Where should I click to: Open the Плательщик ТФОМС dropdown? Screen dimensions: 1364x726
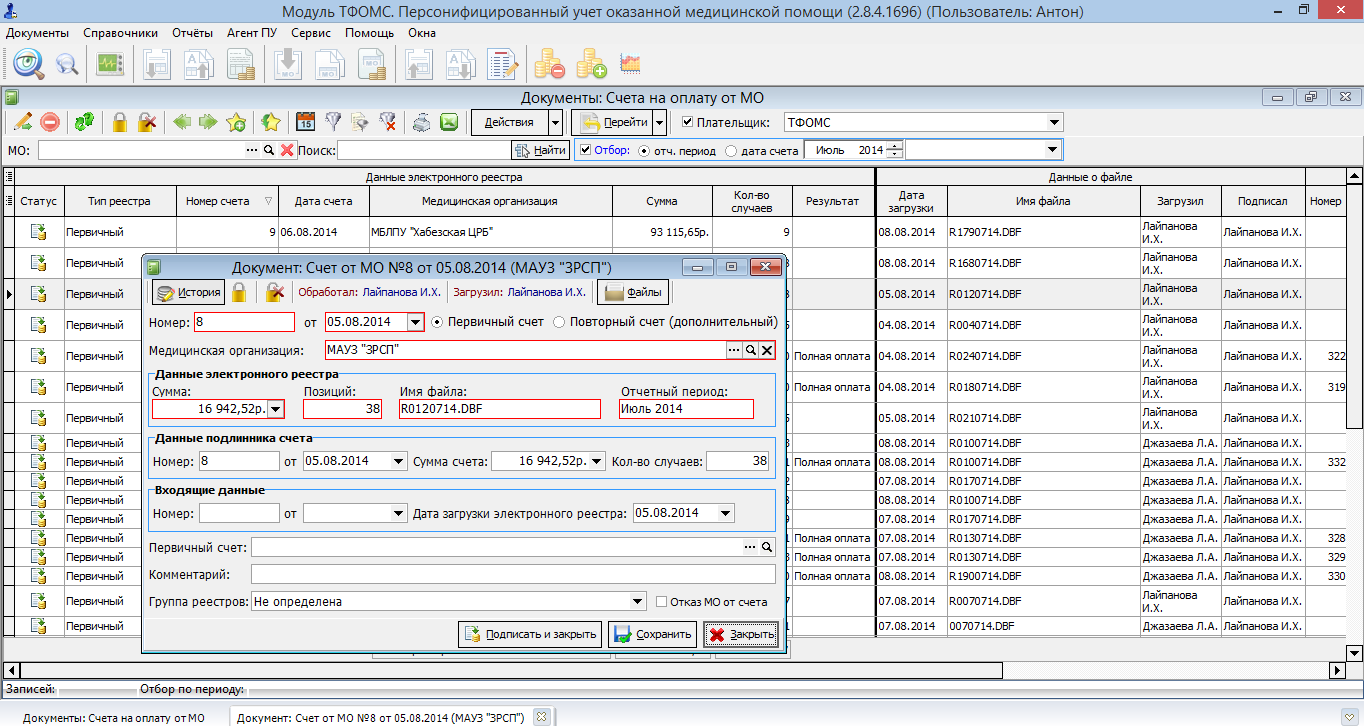point(1054,122)
